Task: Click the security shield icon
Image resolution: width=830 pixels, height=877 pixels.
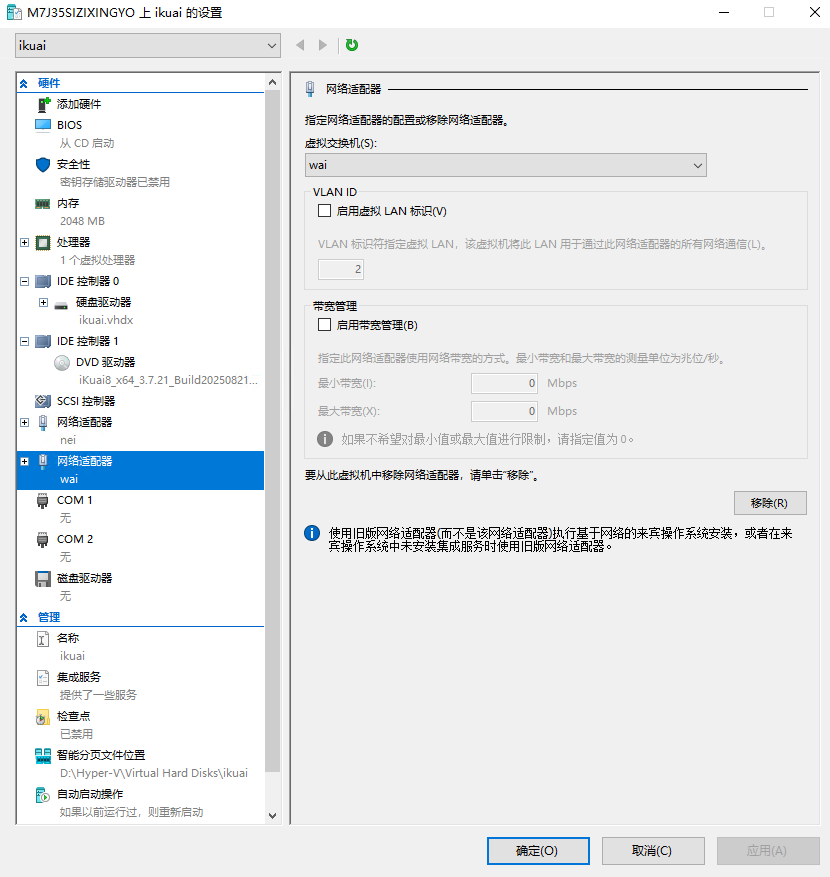Action: [x=43, y=164]
